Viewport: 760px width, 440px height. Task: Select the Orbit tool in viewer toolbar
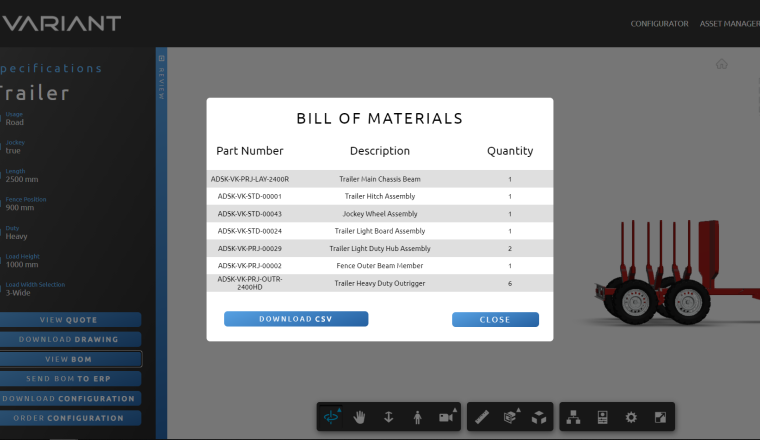click(x=332, y=417)
